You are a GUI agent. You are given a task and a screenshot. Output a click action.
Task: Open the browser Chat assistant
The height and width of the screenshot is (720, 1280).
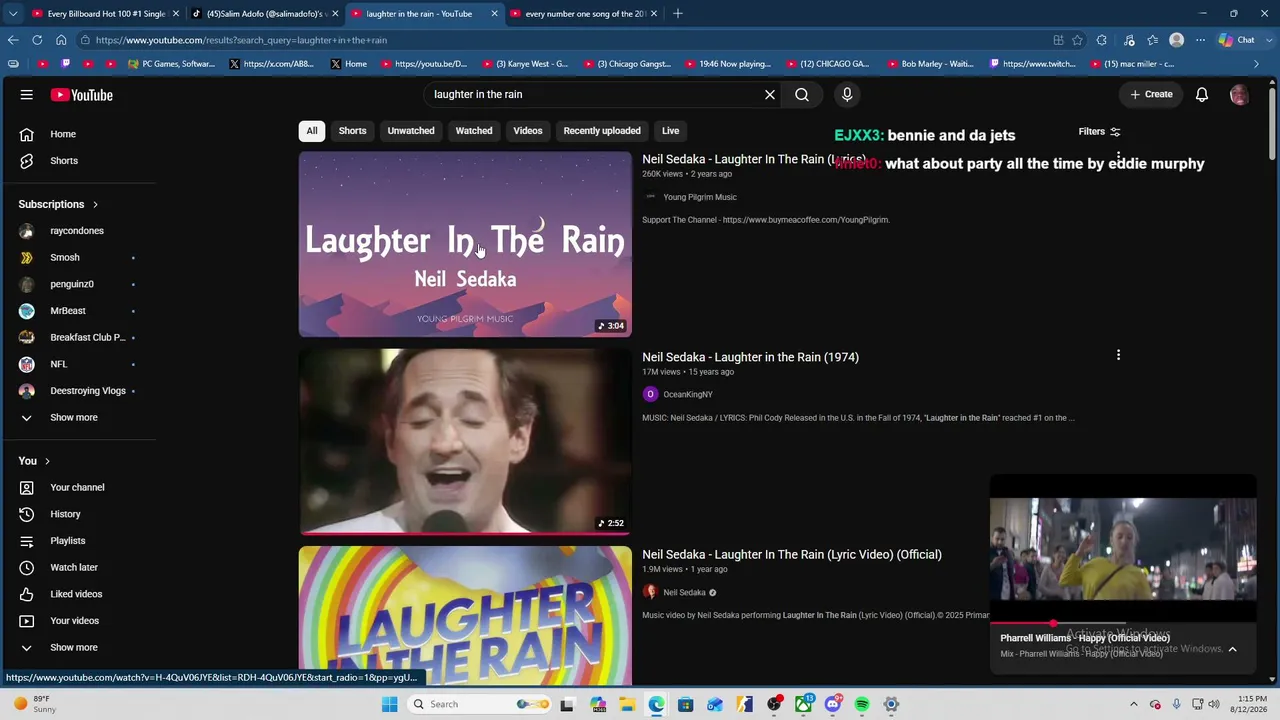pyautogui.click(x=1237, y=40)
